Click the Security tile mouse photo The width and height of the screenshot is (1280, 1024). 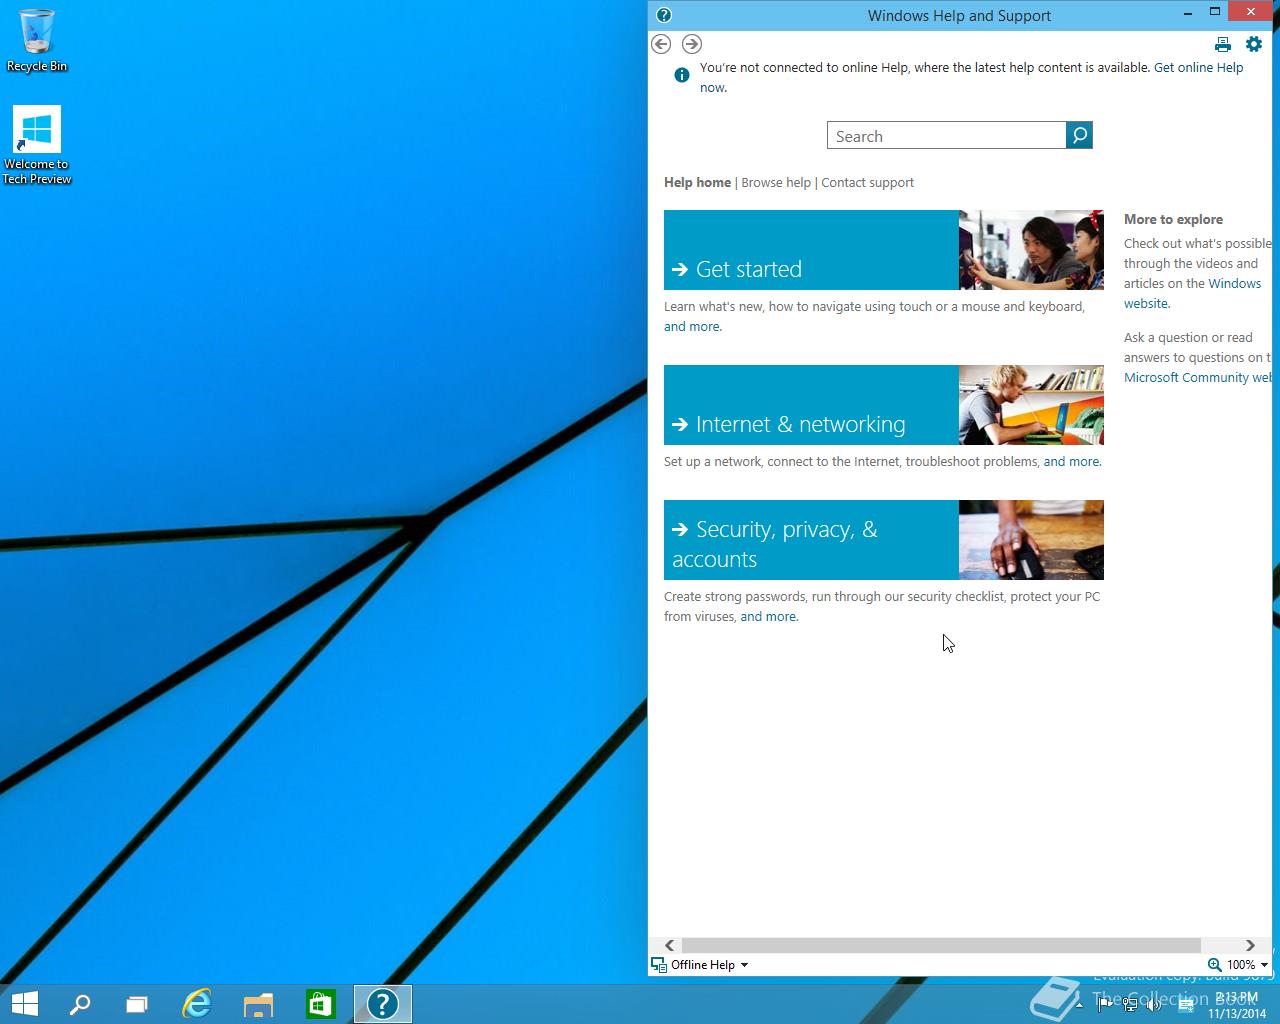coord(1031,540)
